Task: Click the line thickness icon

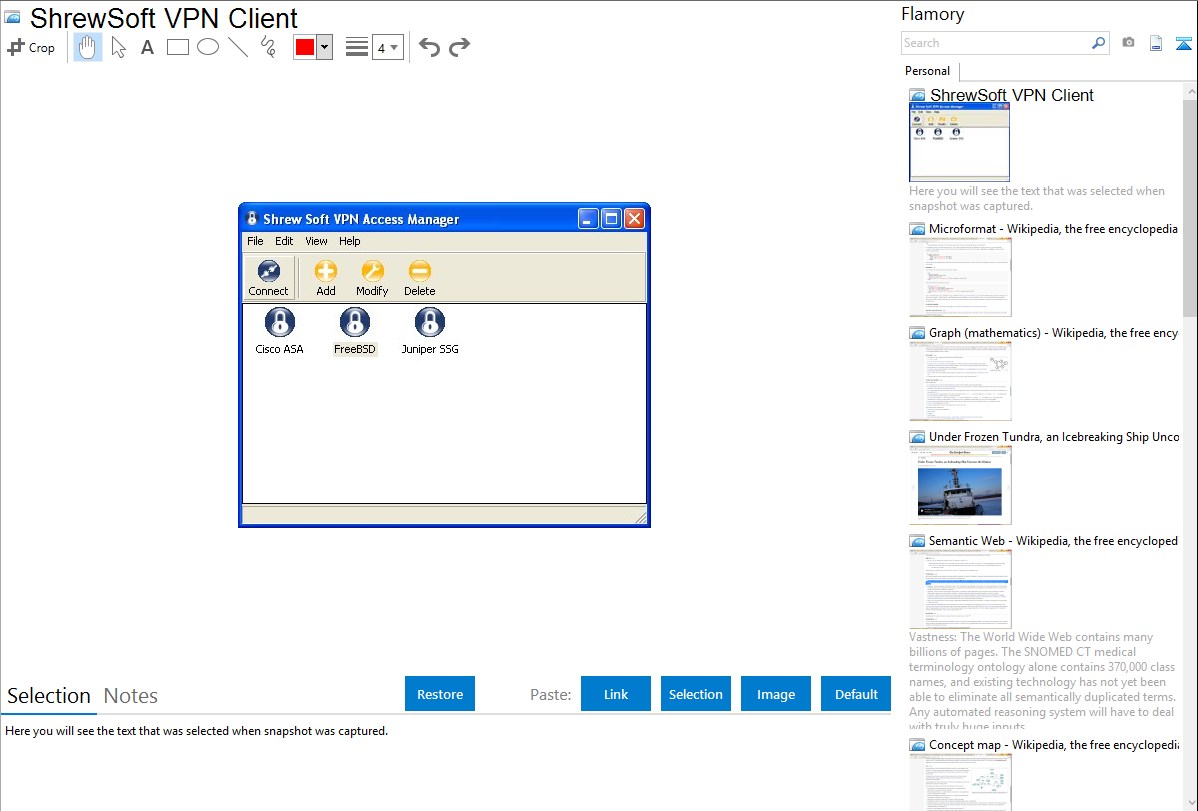Action: [357, 47]
